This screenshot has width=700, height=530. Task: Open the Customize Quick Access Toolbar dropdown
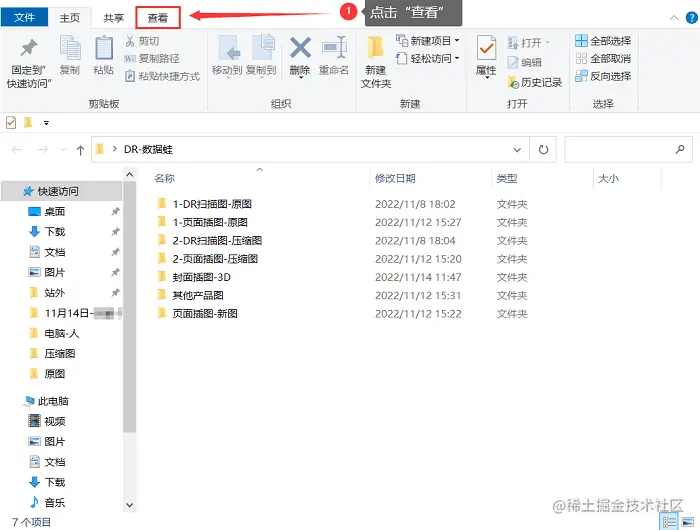pyautogui.click(x=46, y=123)
